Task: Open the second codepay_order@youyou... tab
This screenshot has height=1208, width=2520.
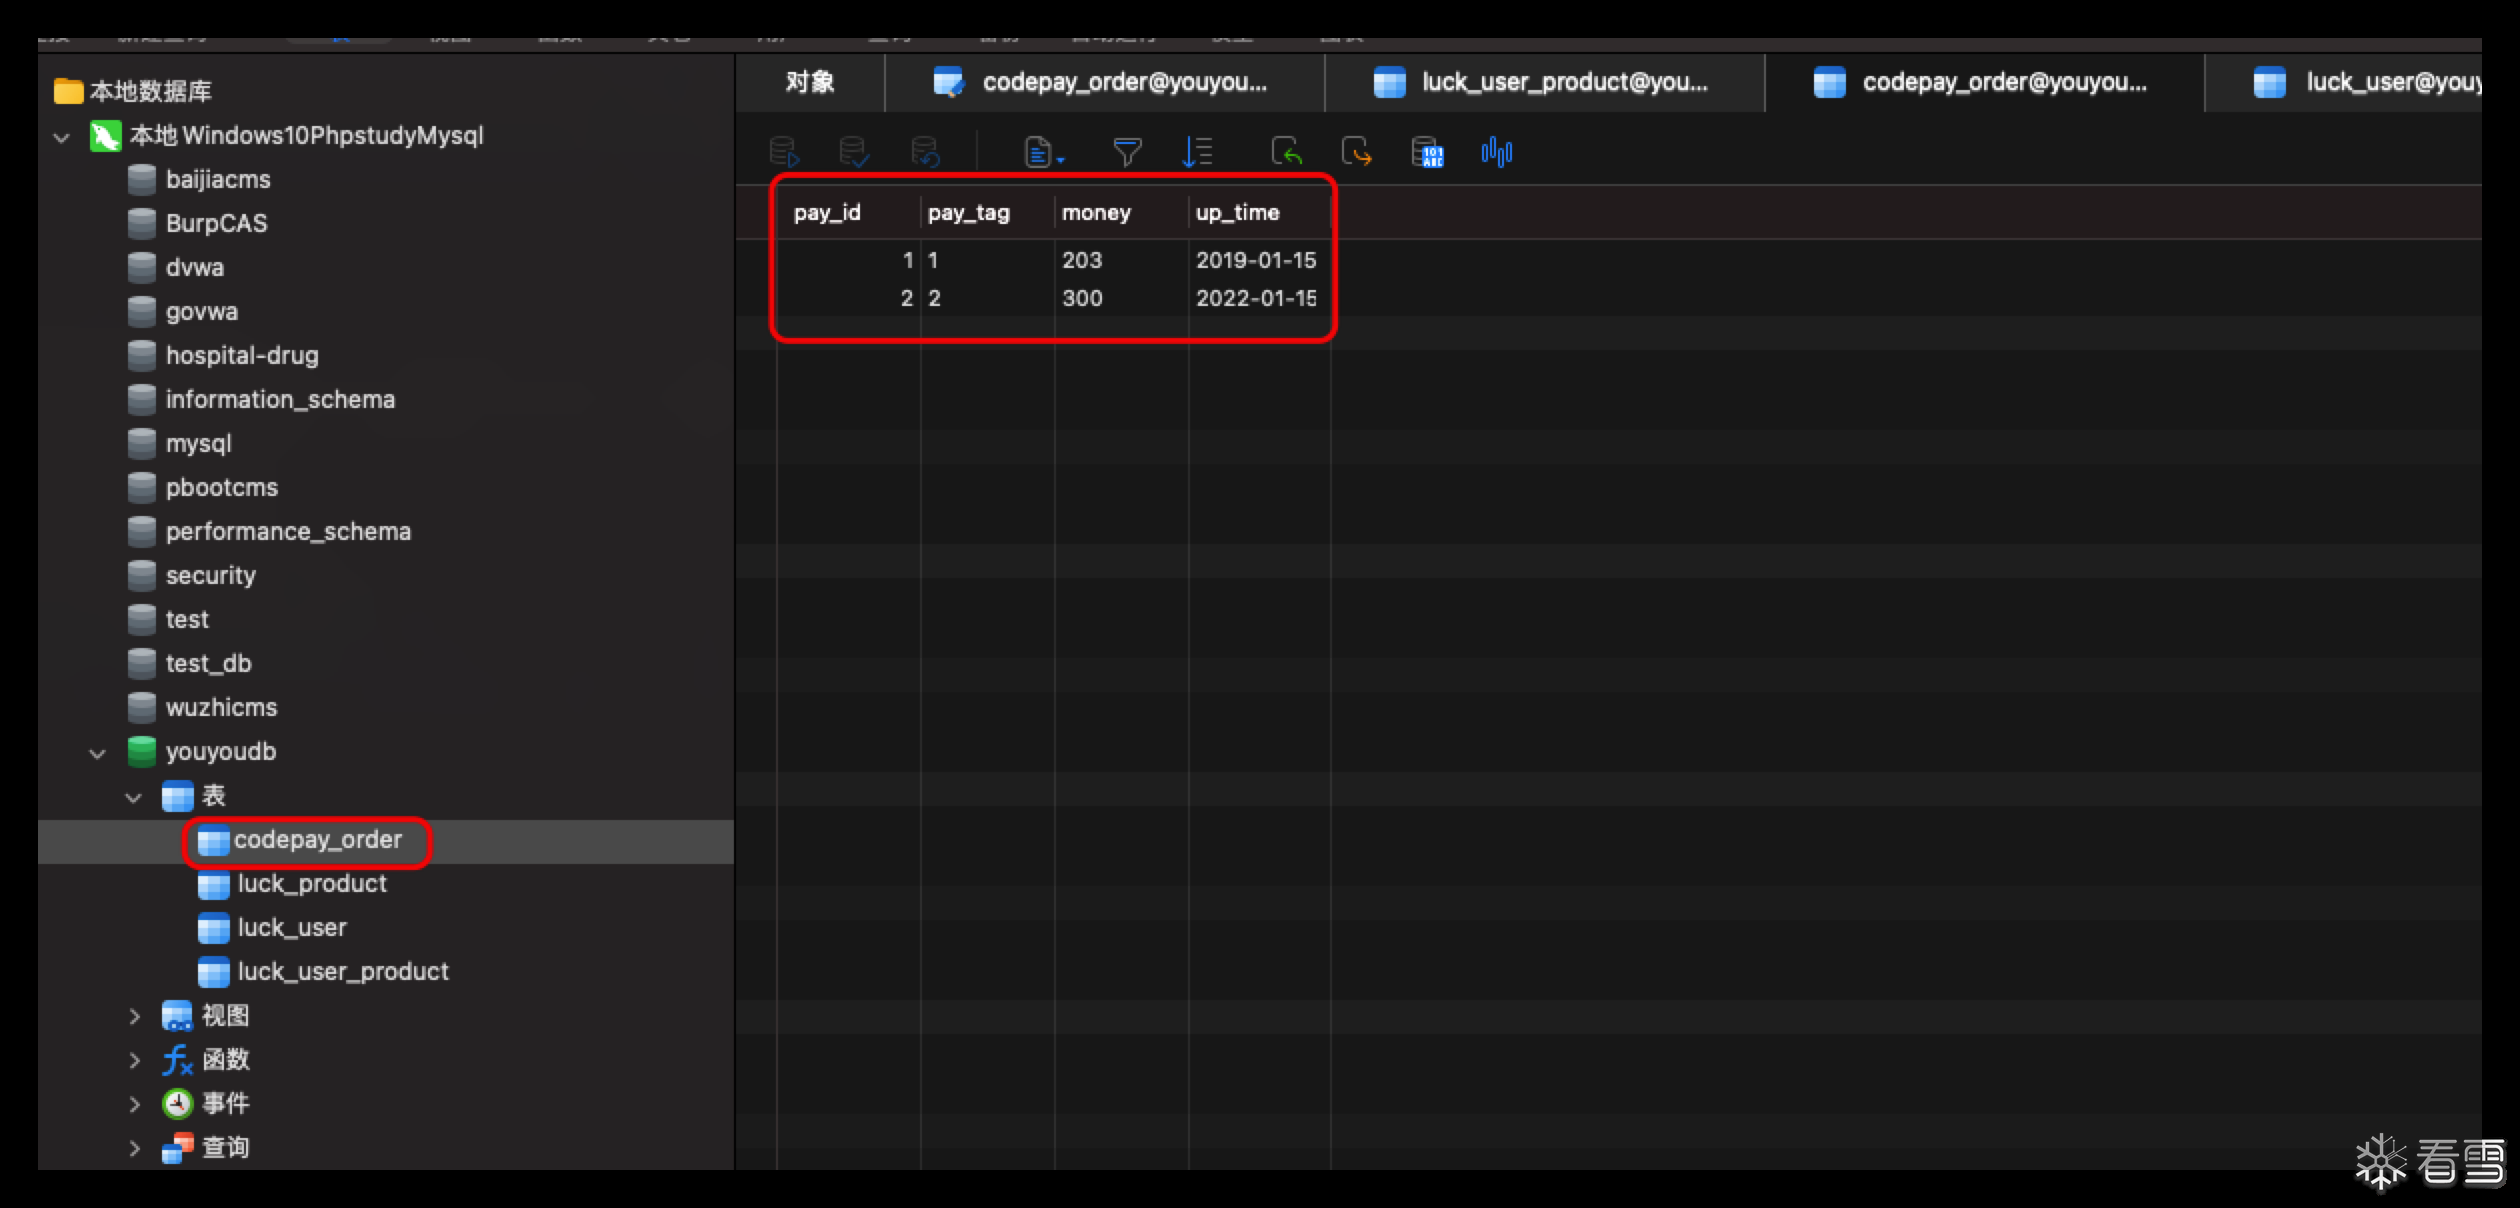Action: [1985, 82]
